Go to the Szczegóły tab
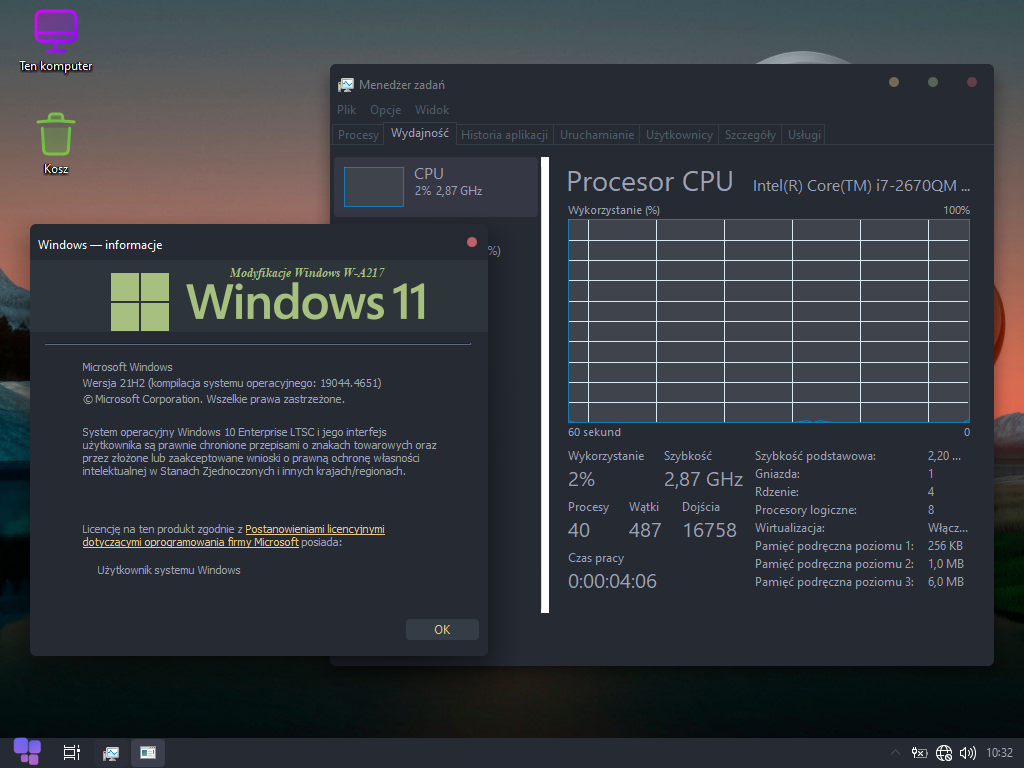The height and width of the screenshot is (768, 1024). click(x=750, y=135)
